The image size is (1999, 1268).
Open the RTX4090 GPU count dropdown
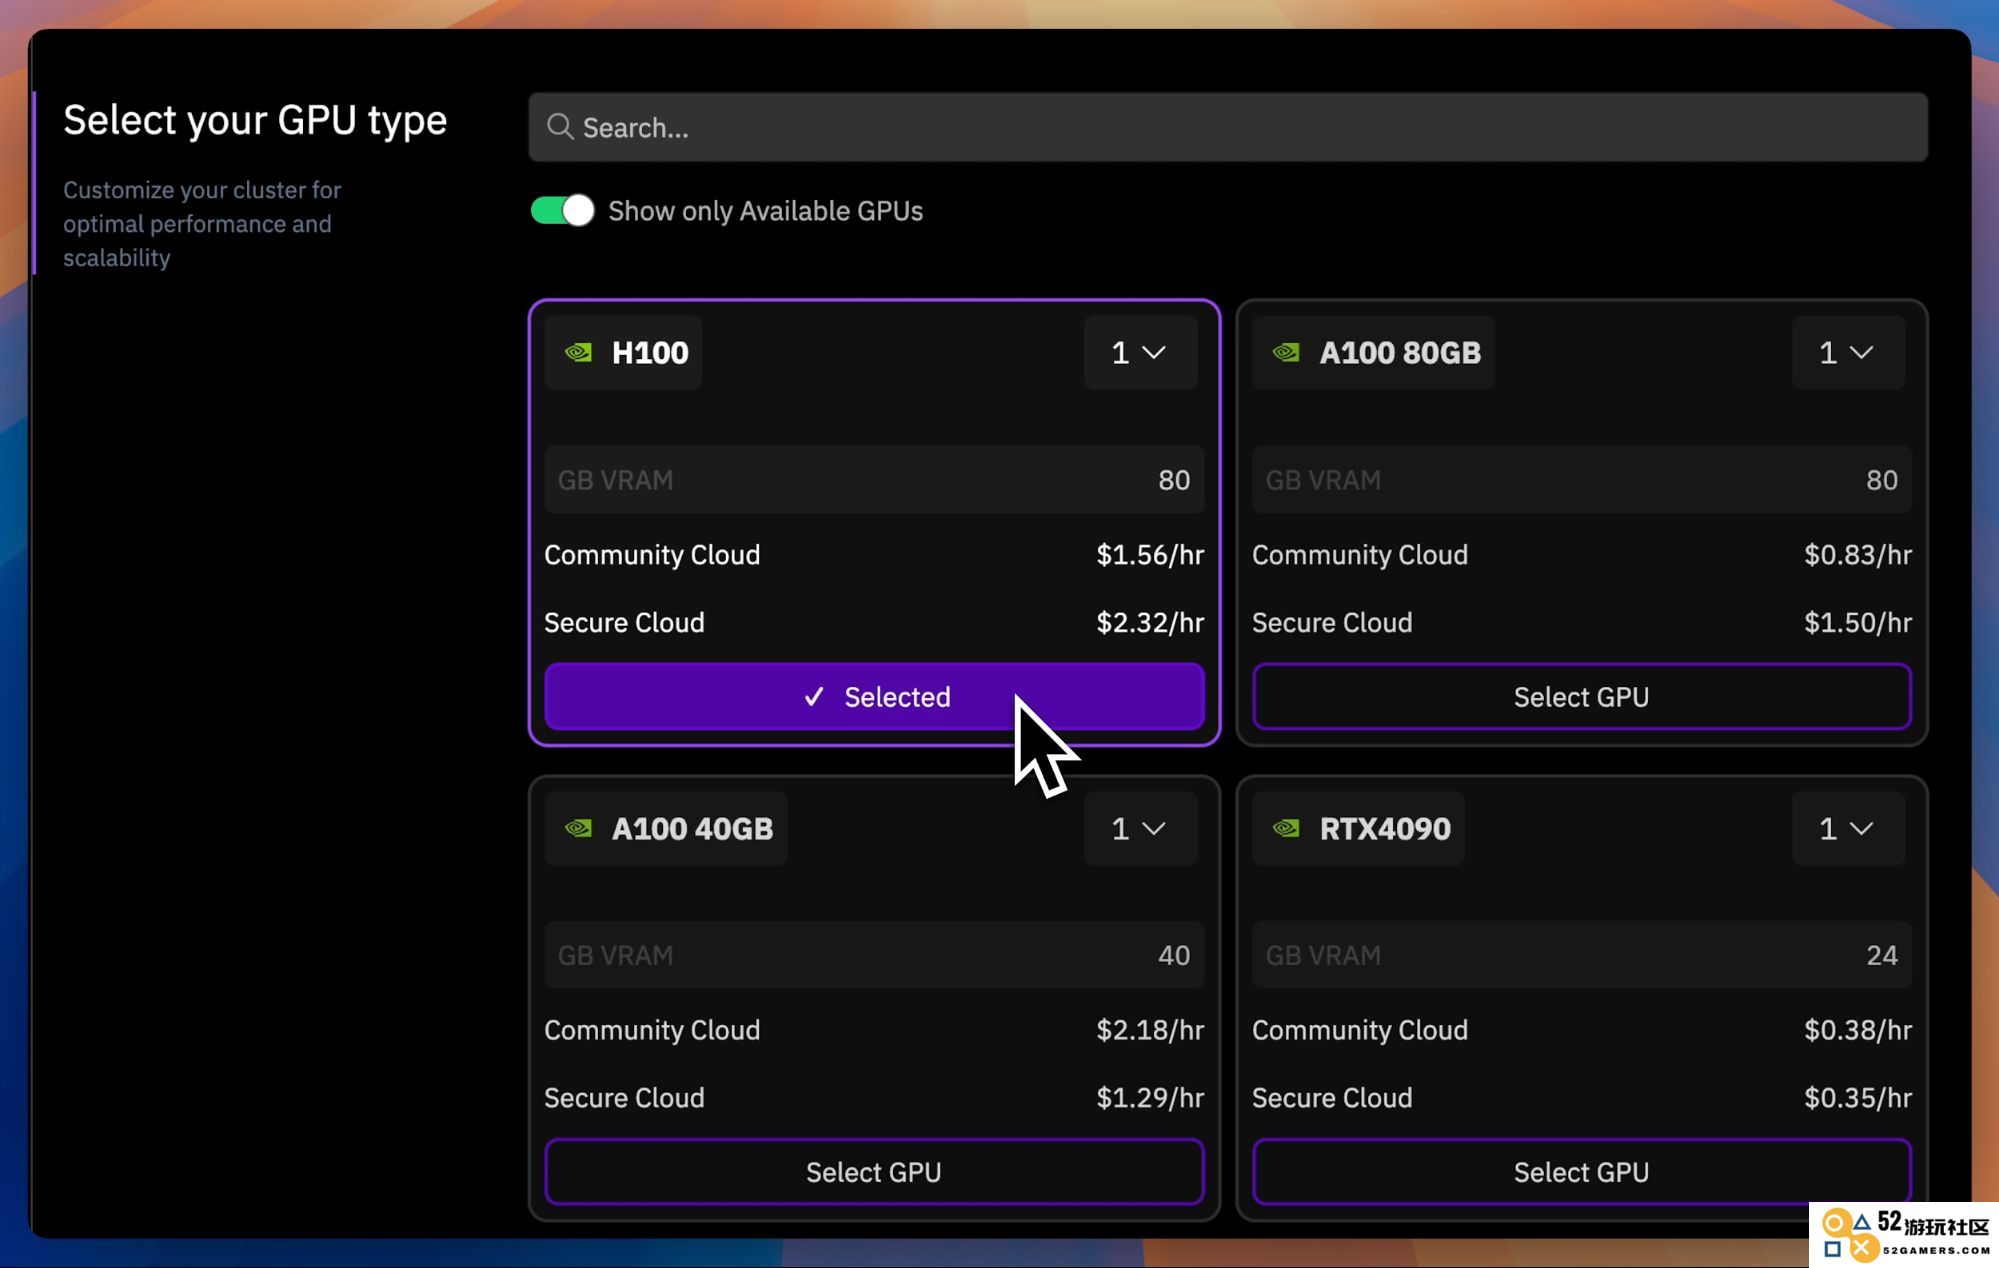[1848, 828]
